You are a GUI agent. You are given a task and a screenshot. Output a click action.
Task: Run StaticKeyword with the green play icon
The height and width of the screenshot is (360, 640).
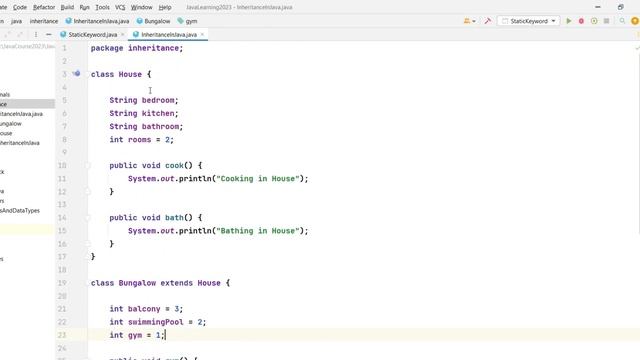point(569,21)
